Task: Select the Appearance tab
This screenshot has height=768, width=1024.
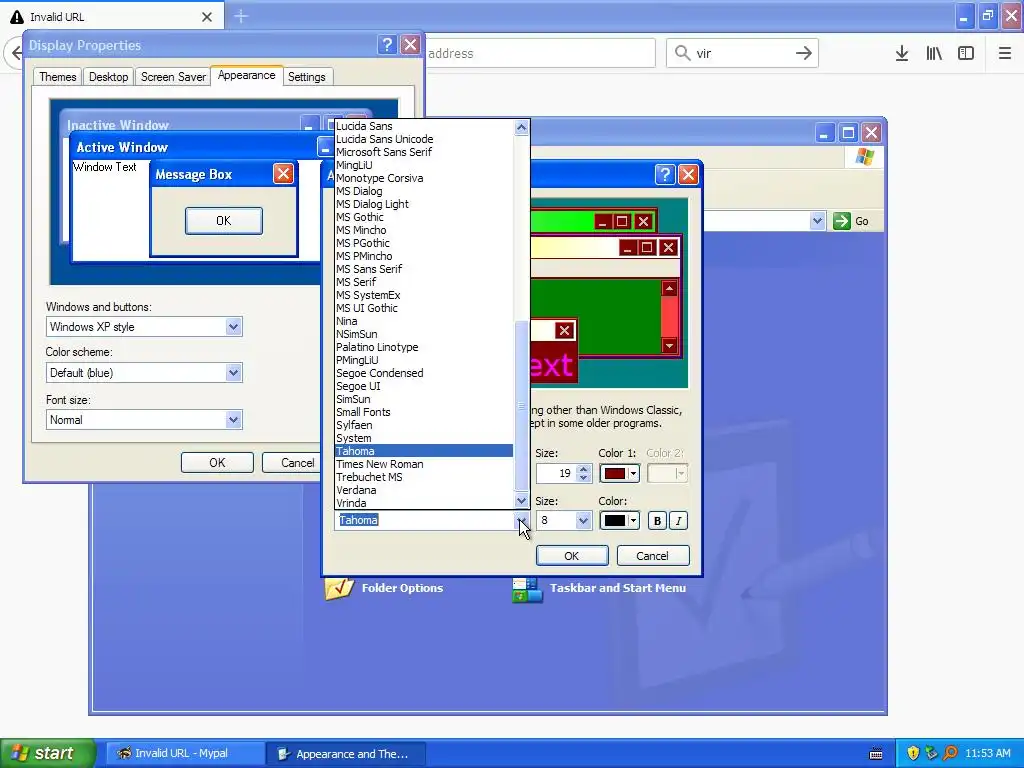Action: point(246,76)
